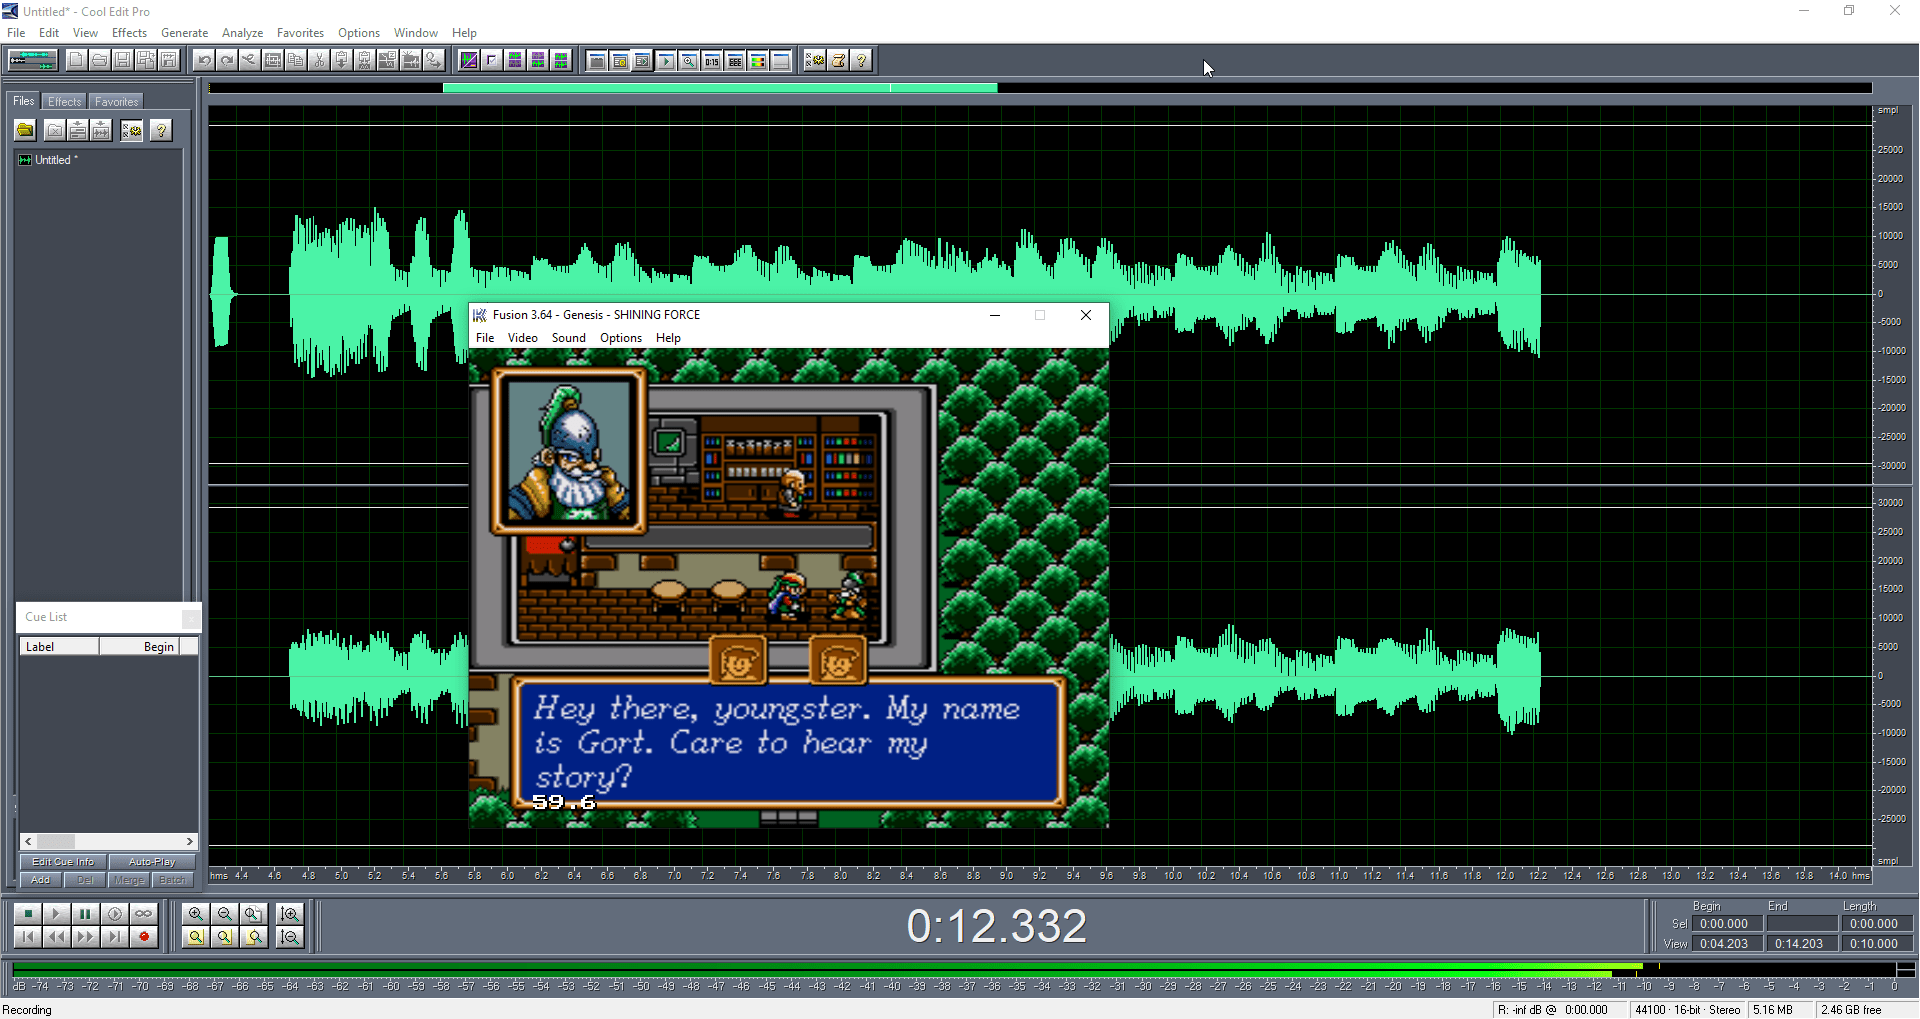1920x1019 pixels.
Task: Click the green waveform overview range bar
Action: (719, 88)
